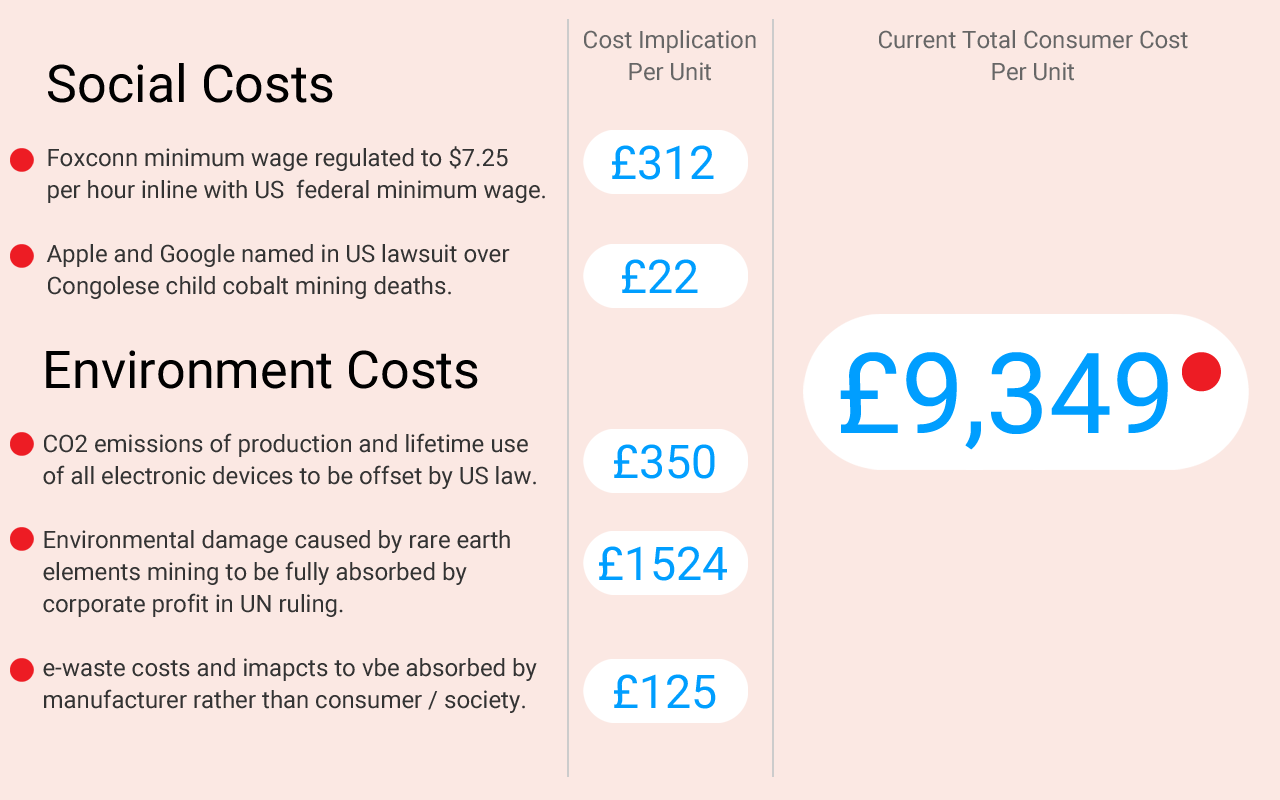Click red dot next to rare earth mining
Viewport: 1280px width, 800px height.
22,540
